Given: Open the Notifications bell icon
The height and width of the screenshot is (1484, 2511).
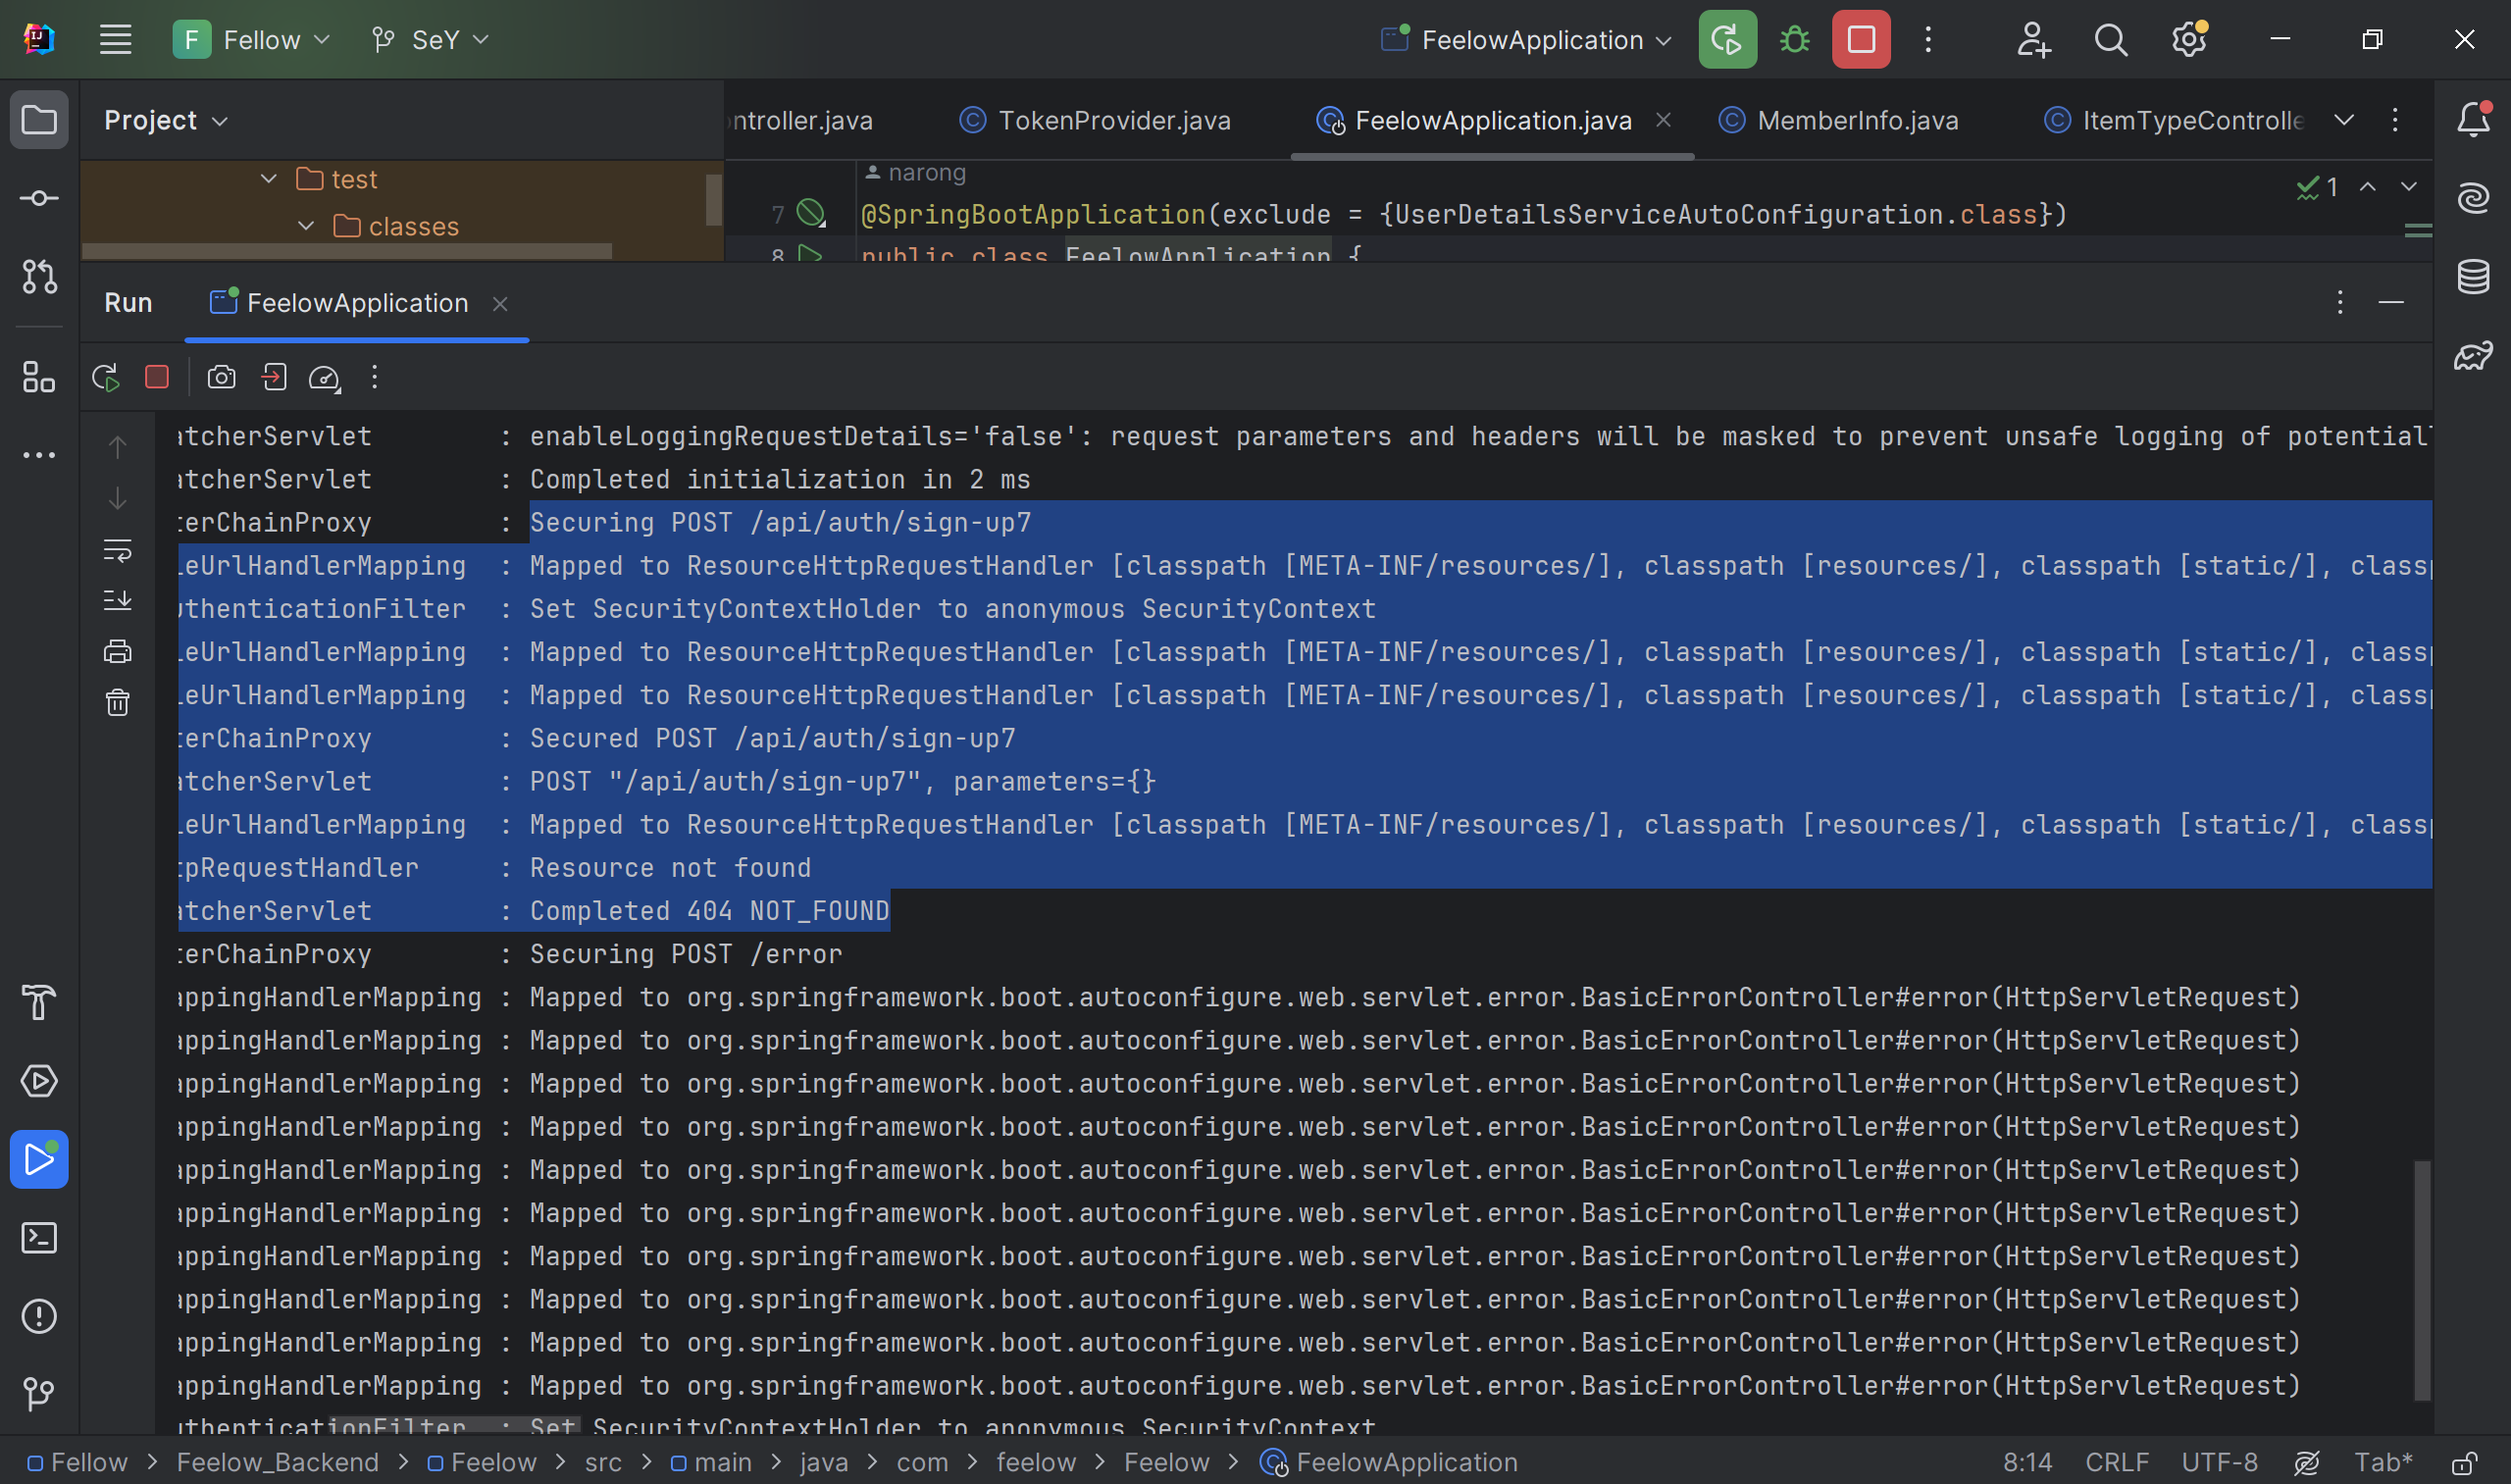Looking at the screenshot, I should 2473,120.
